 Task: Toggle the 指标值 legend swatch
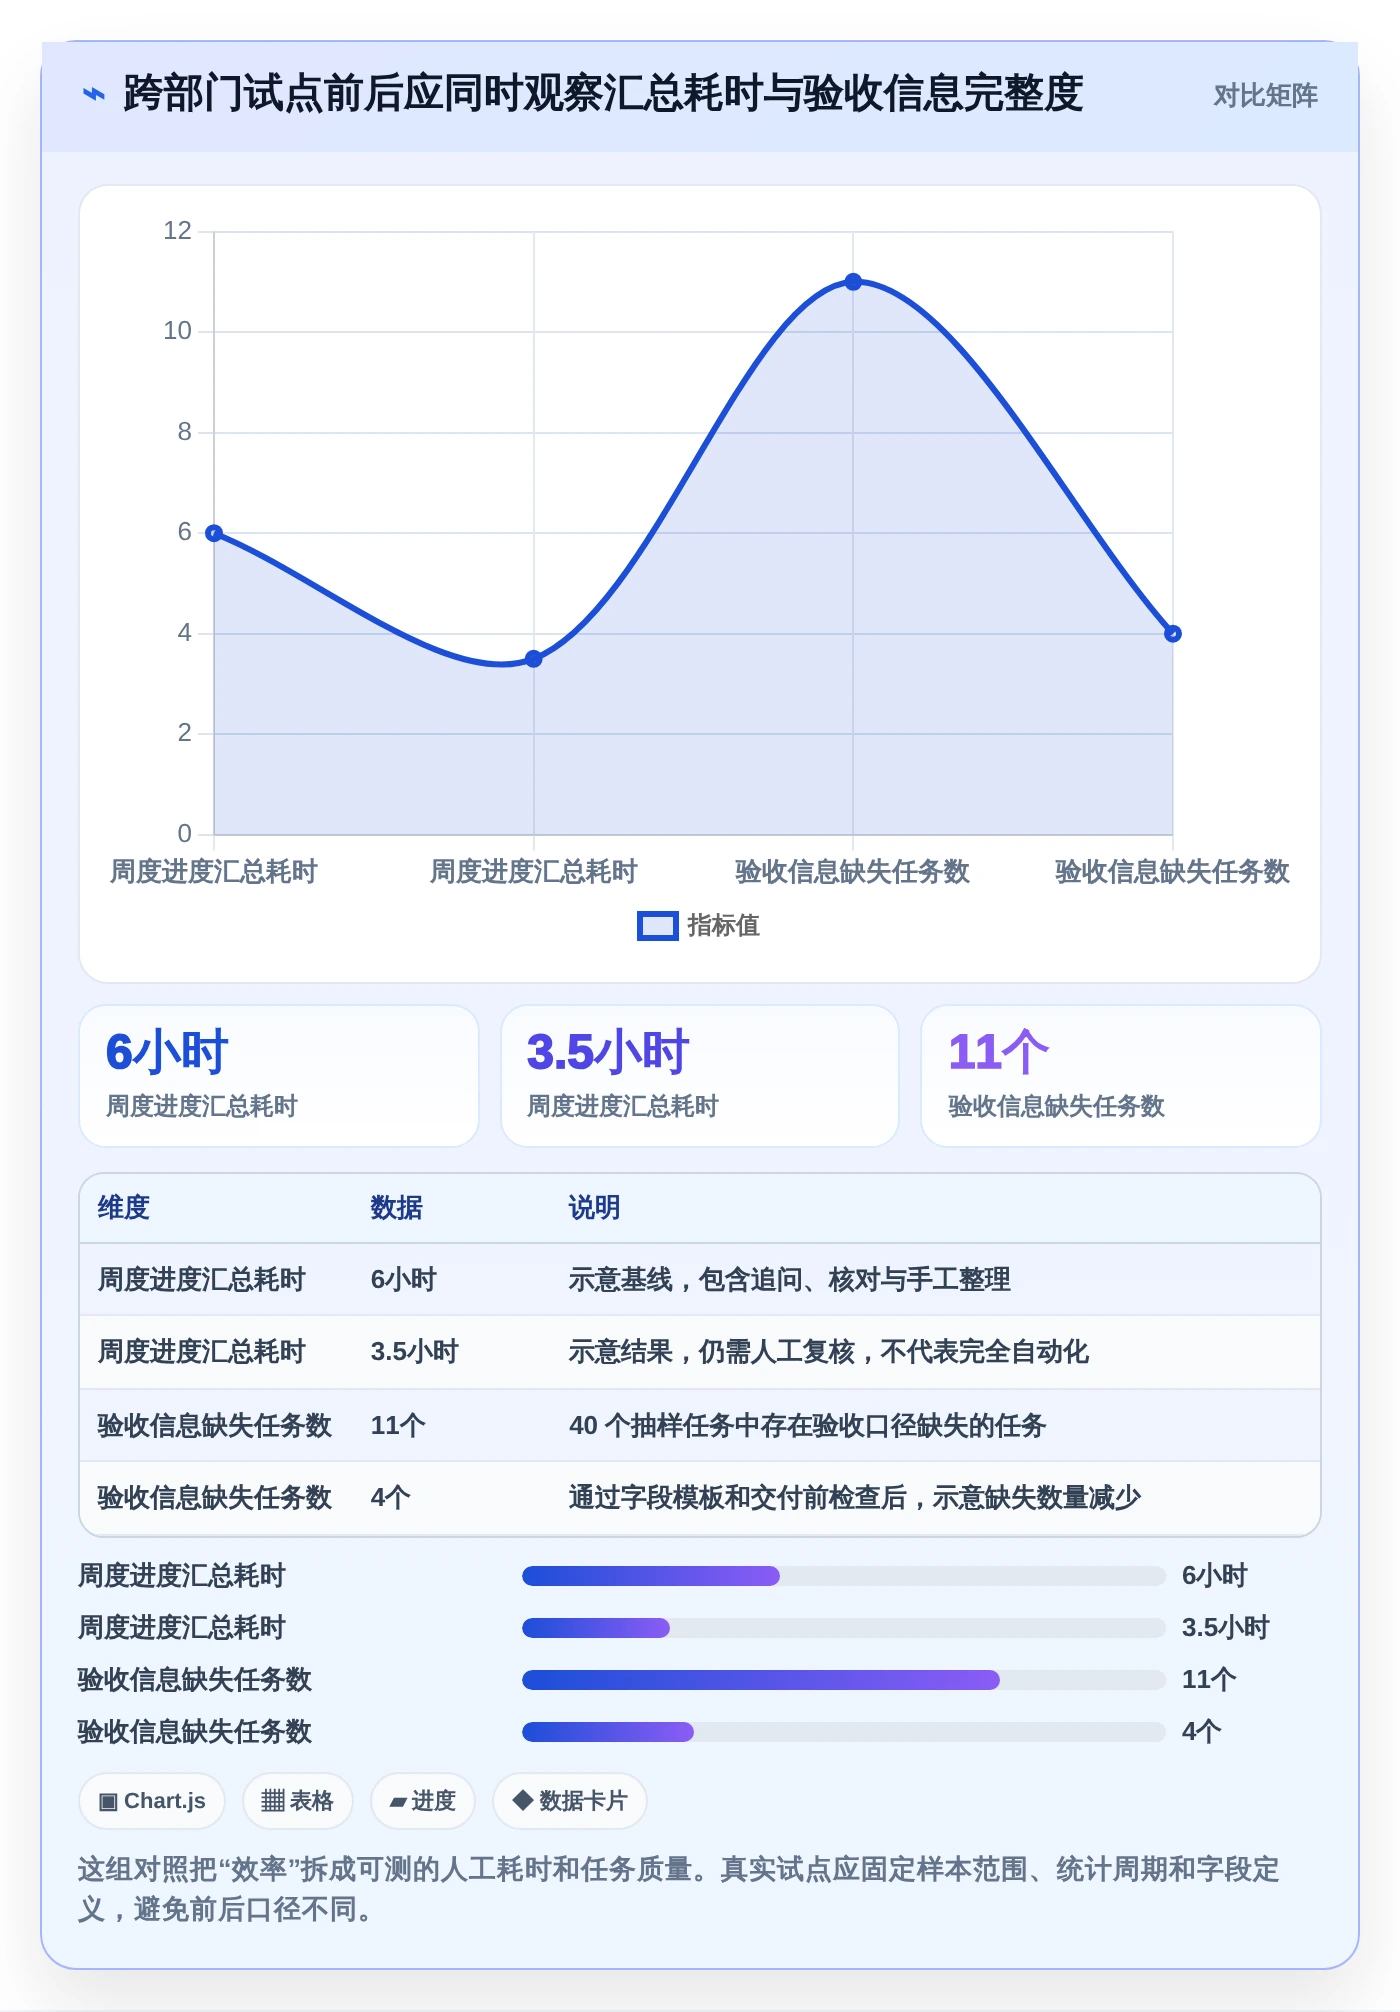pos(657,926)
